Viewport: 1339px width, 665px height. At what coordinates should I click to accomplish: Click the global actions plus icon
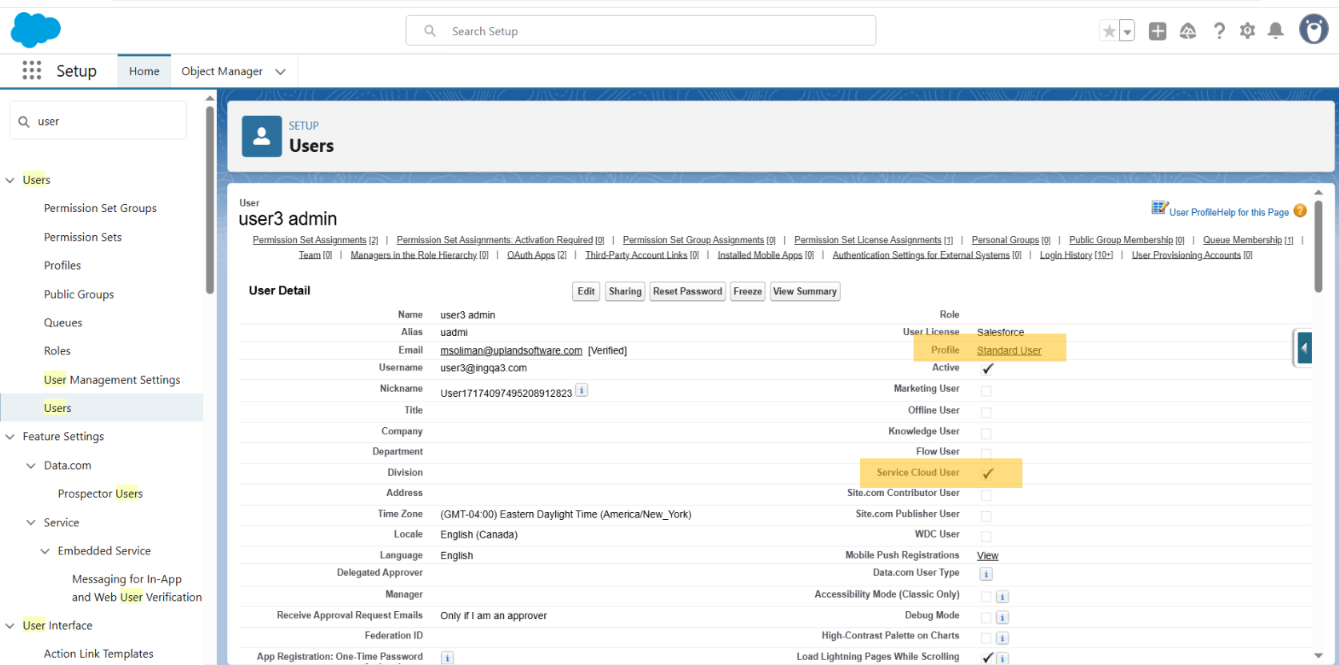tap(1157, 31)
